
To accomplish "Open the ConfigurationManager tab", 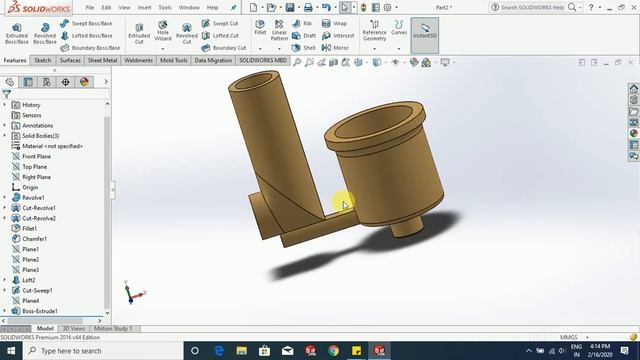I will point(47,82).
